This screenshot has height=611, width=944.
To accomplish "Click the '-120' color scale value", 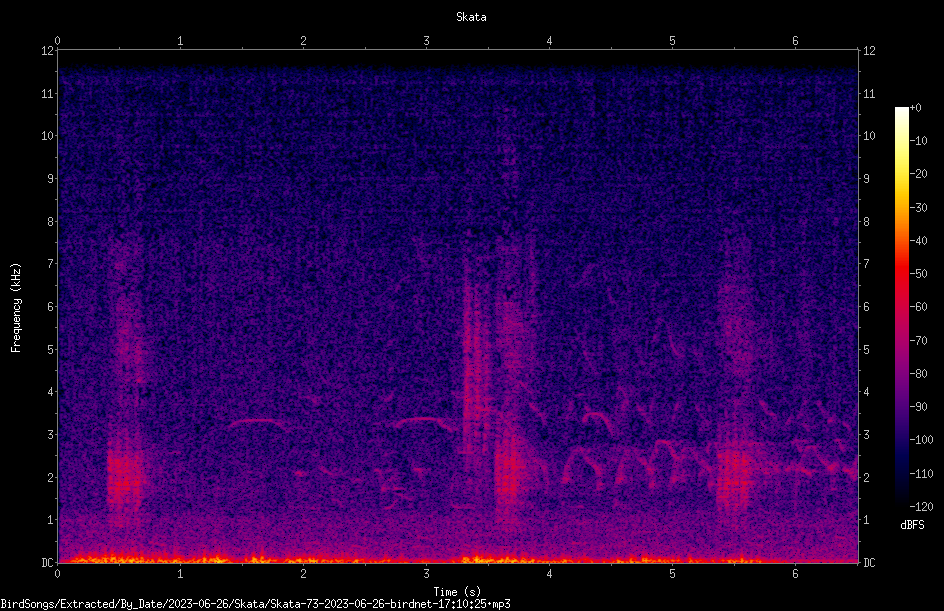I will tap(921, 507).
